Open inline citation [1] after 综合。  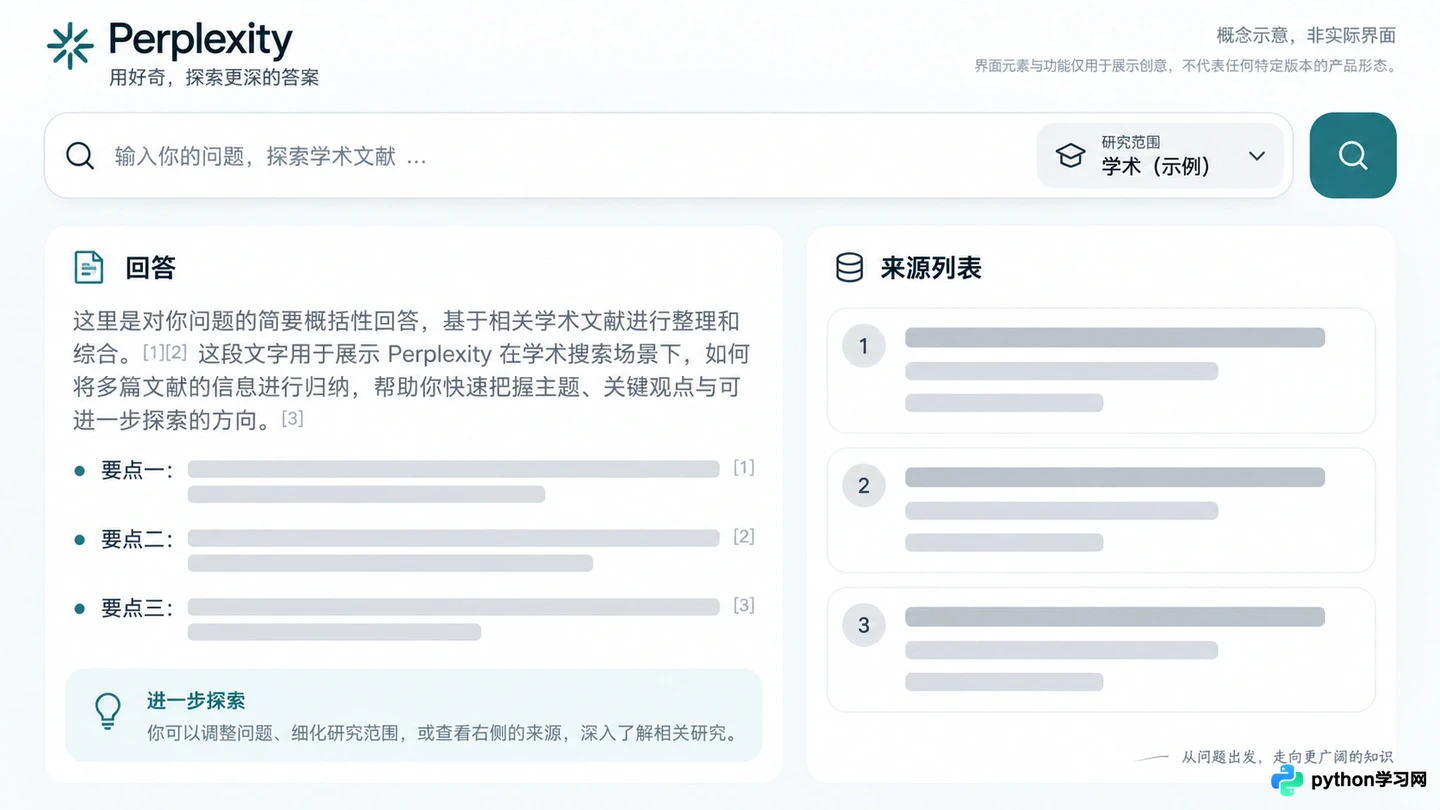153,351
